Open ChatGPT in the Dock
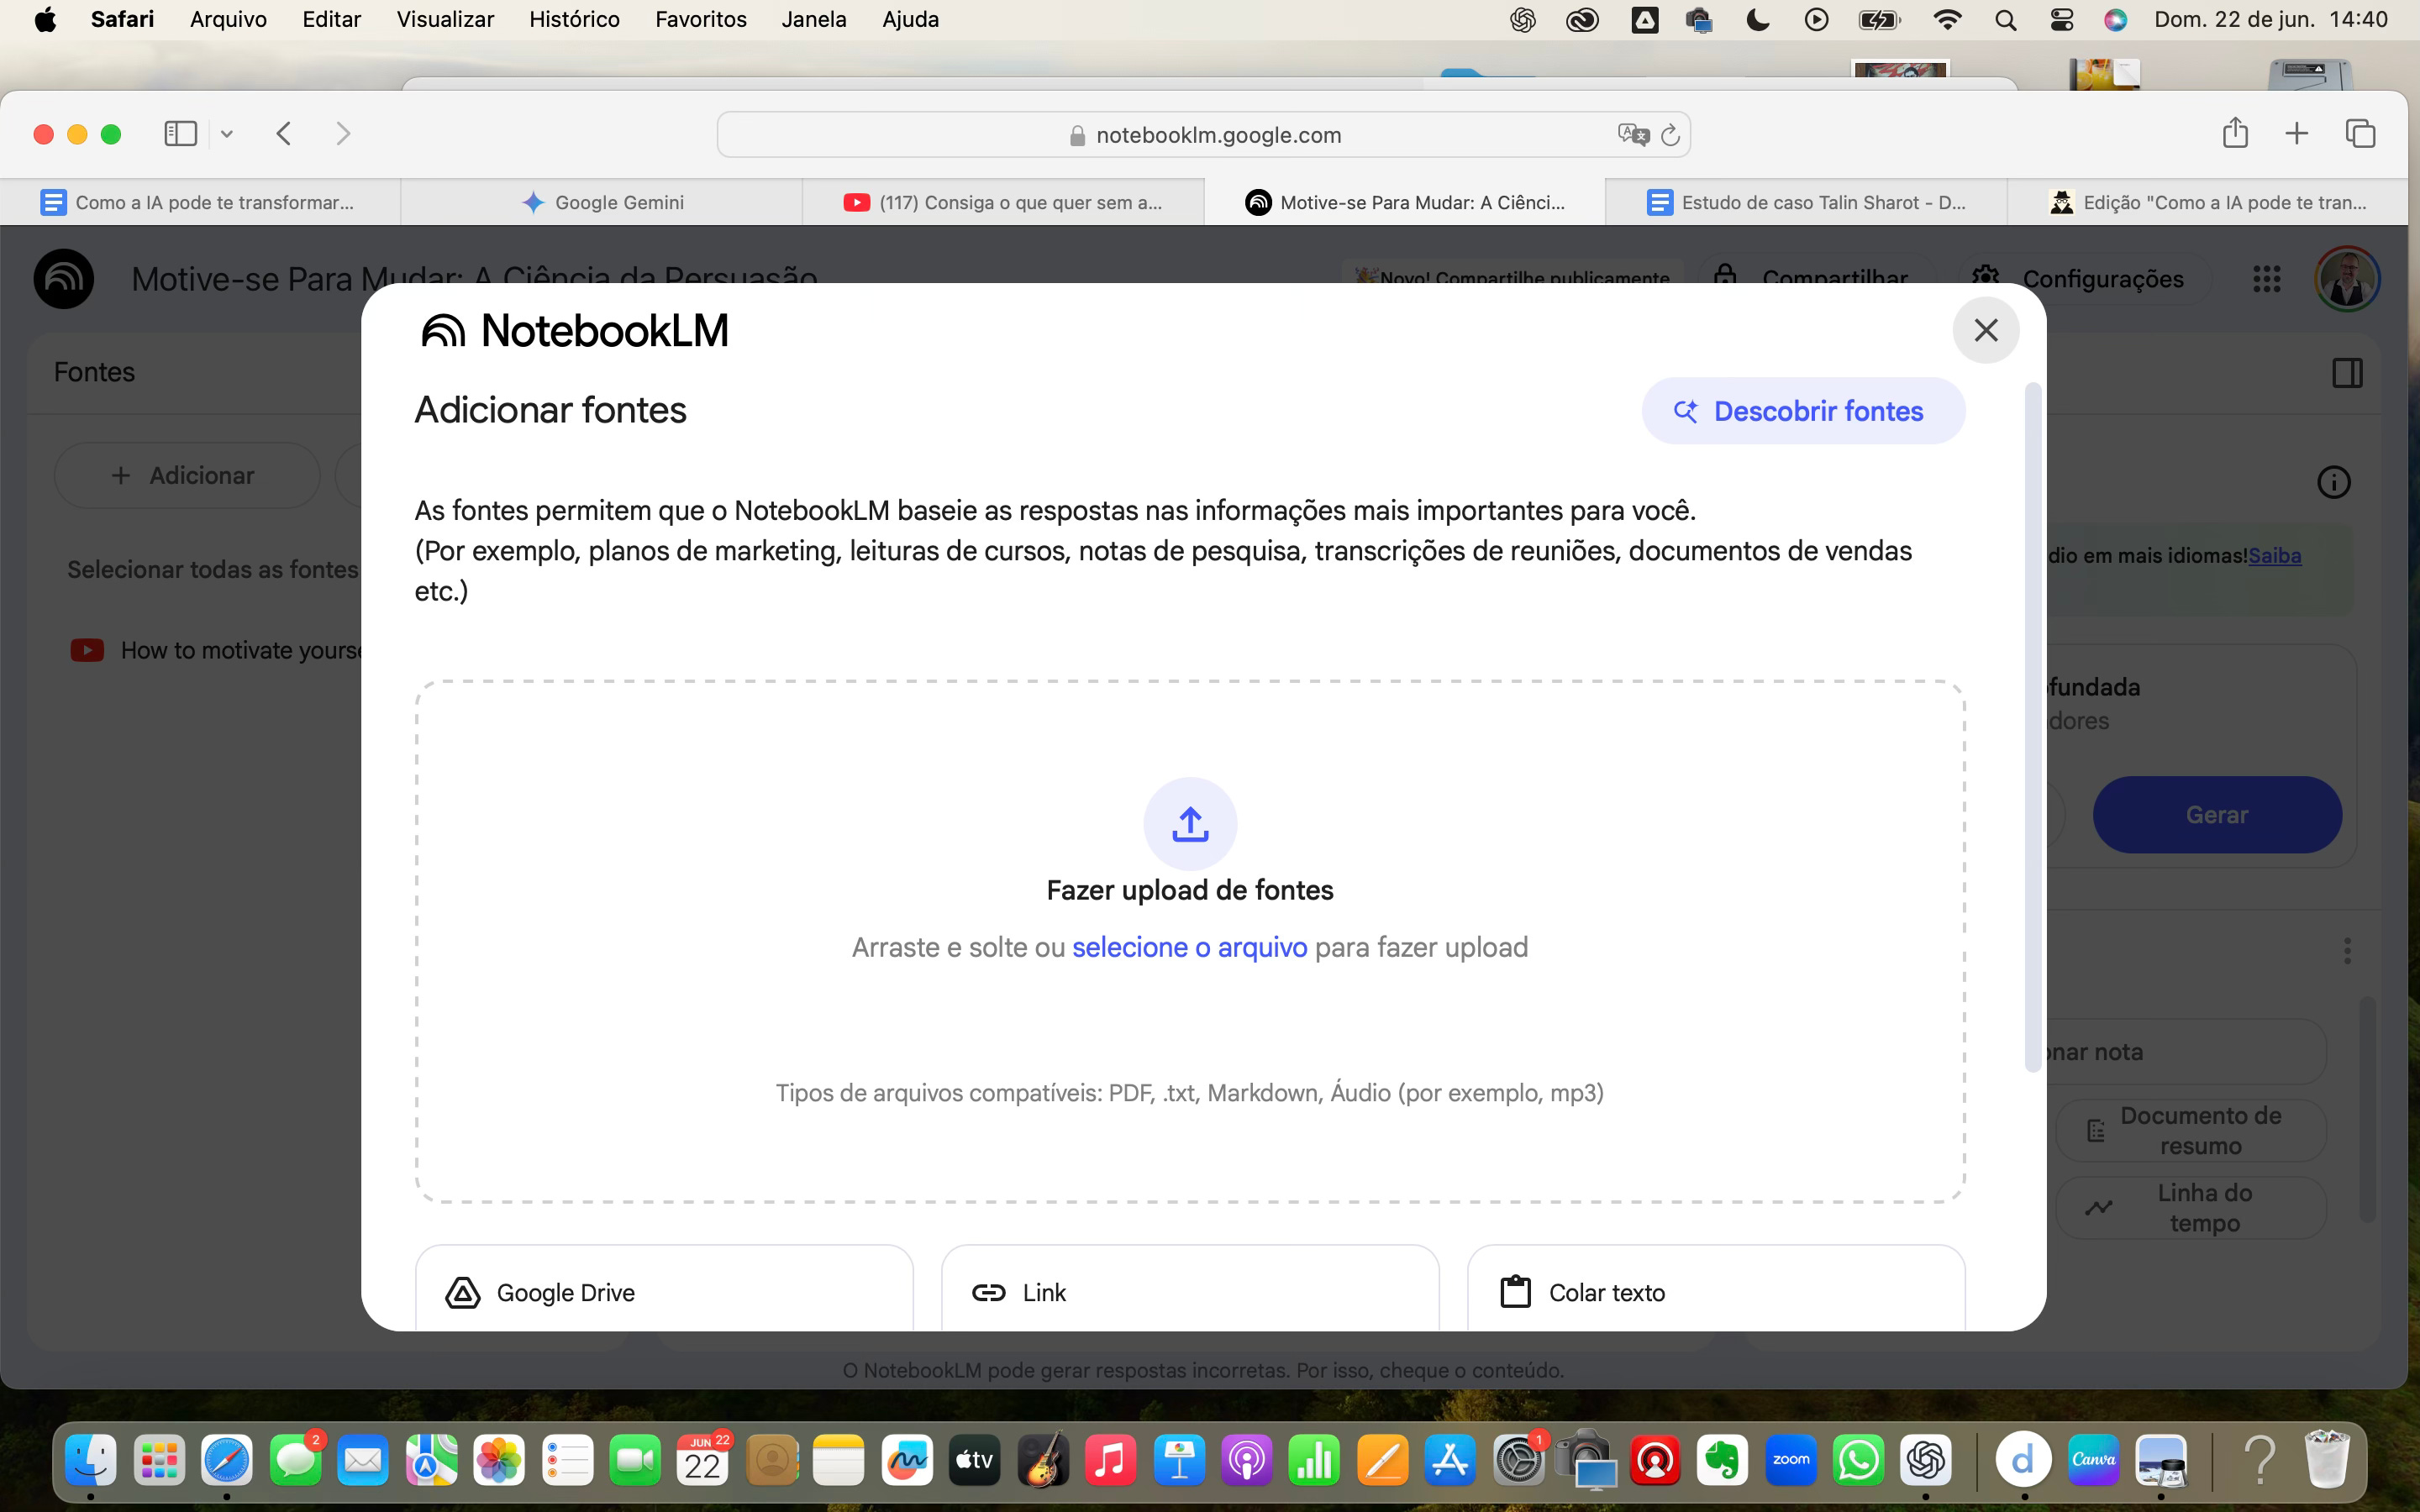The height and width of the screenshot is (1512, 2420). tap(1926, 1460)
